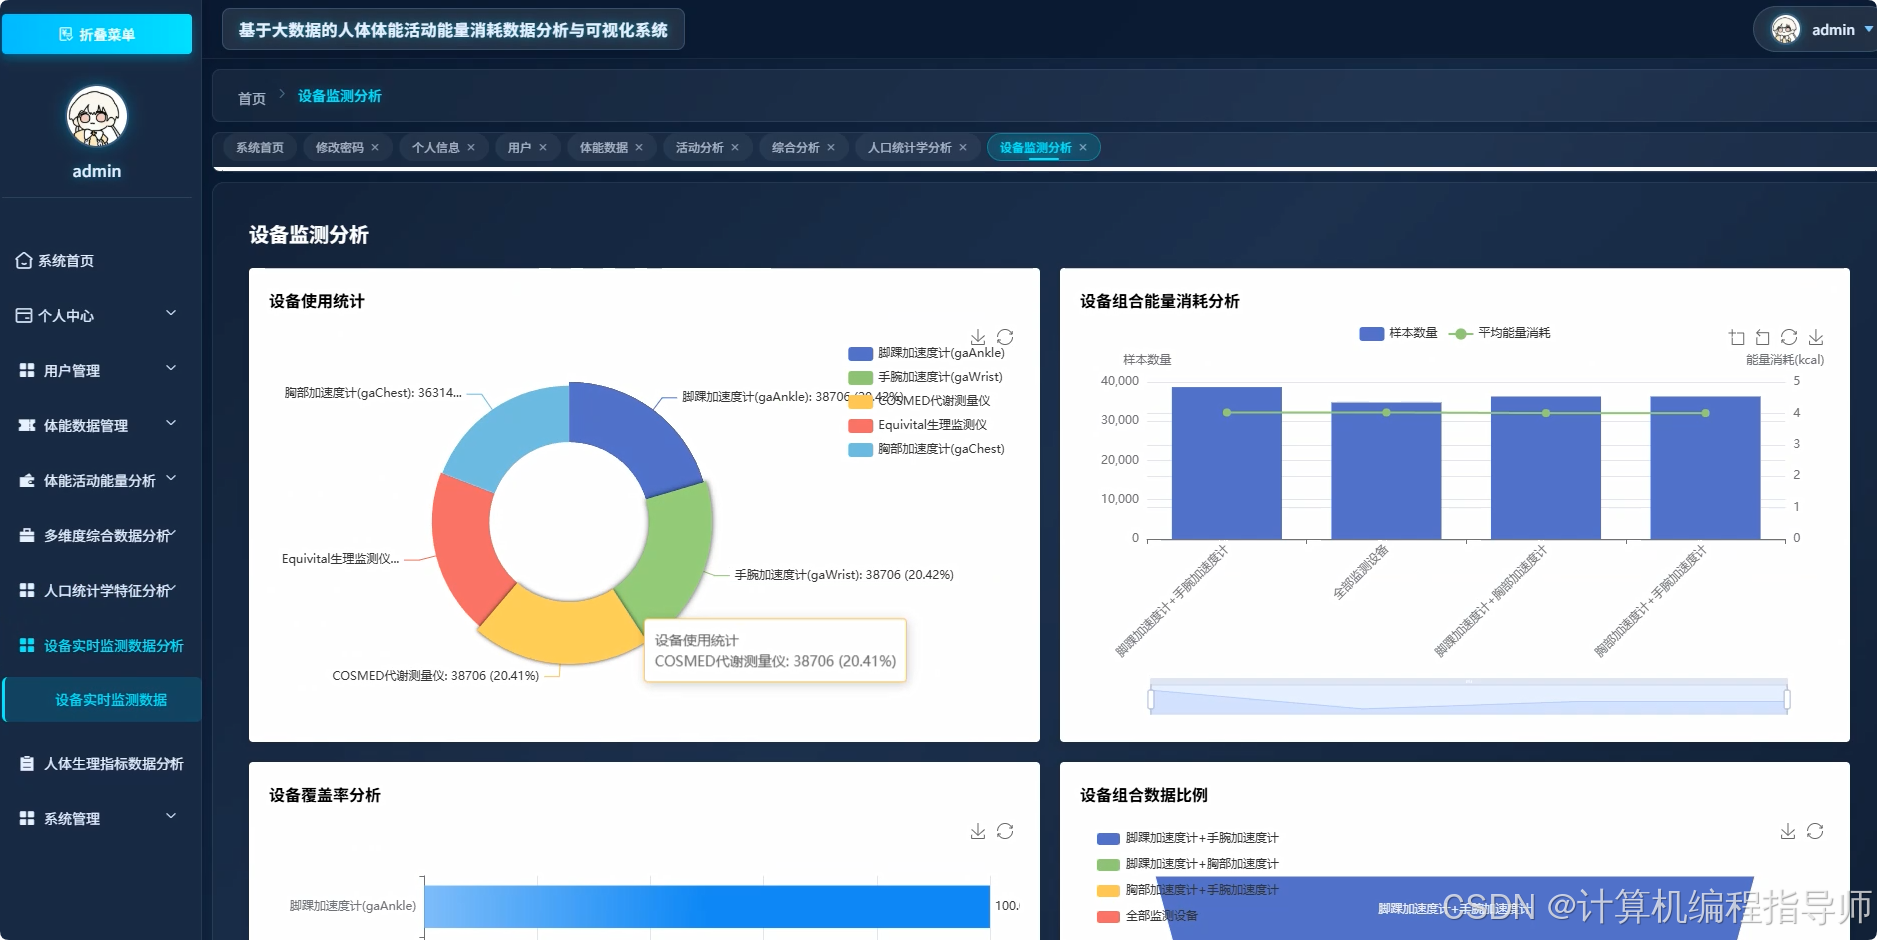Screen dimensions: 1877x940
Task: Close the 个人信息 tab
Action: [x=471, y=148]
